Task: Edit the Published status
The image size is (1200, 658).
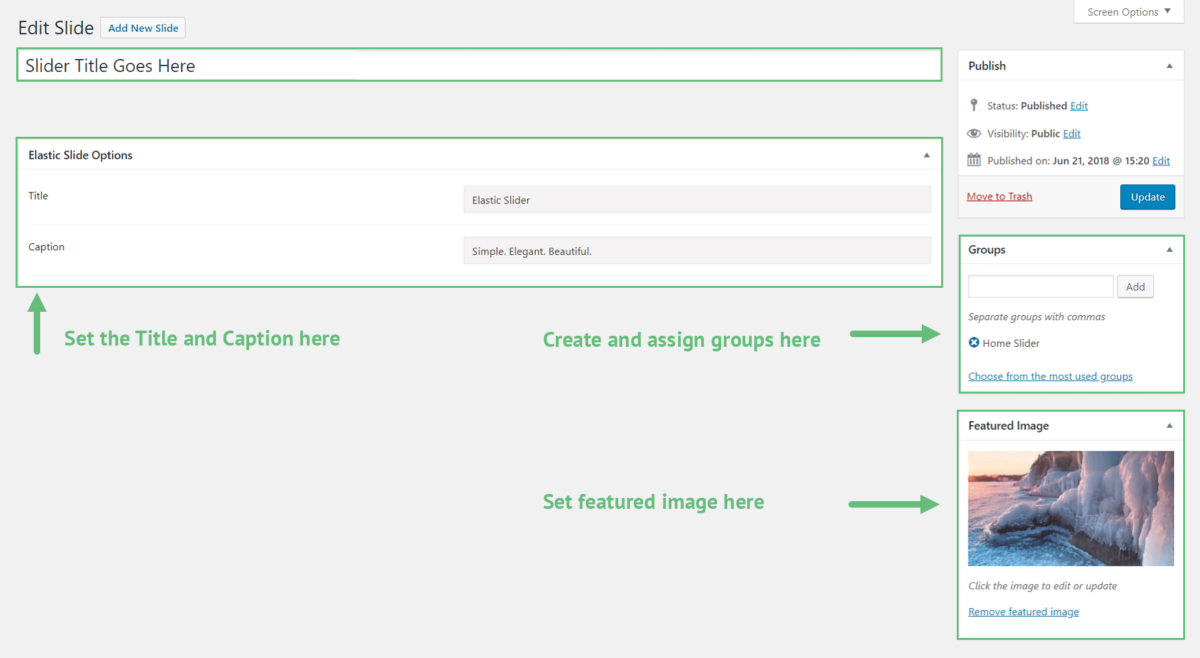Action: [1080, 106]
